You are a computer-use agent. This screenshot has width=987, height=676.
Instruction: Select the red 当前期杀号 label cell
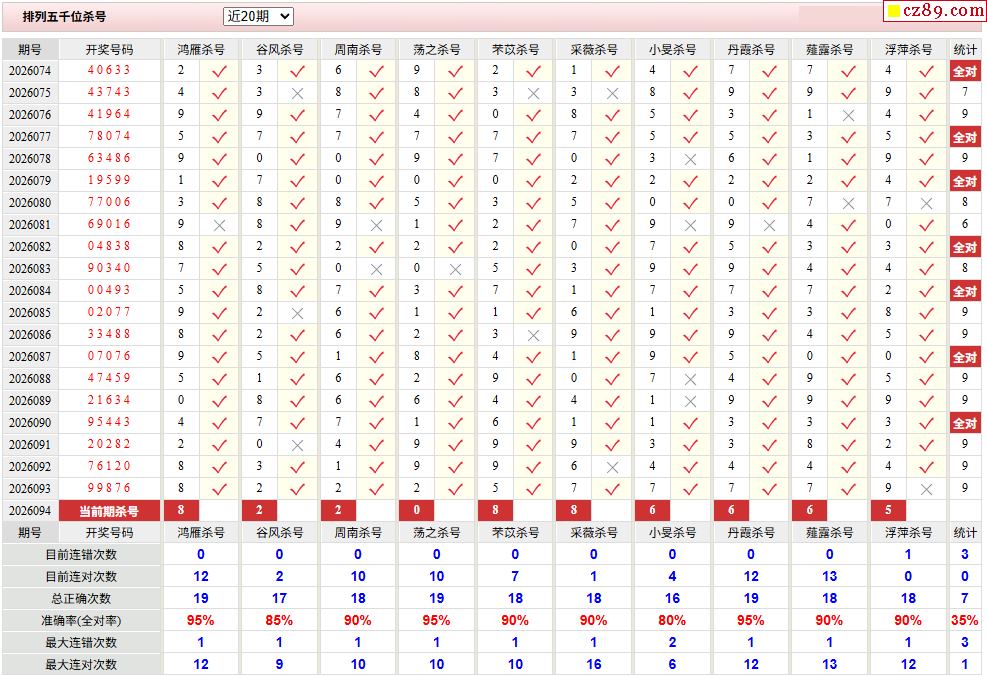click(109, 511)
